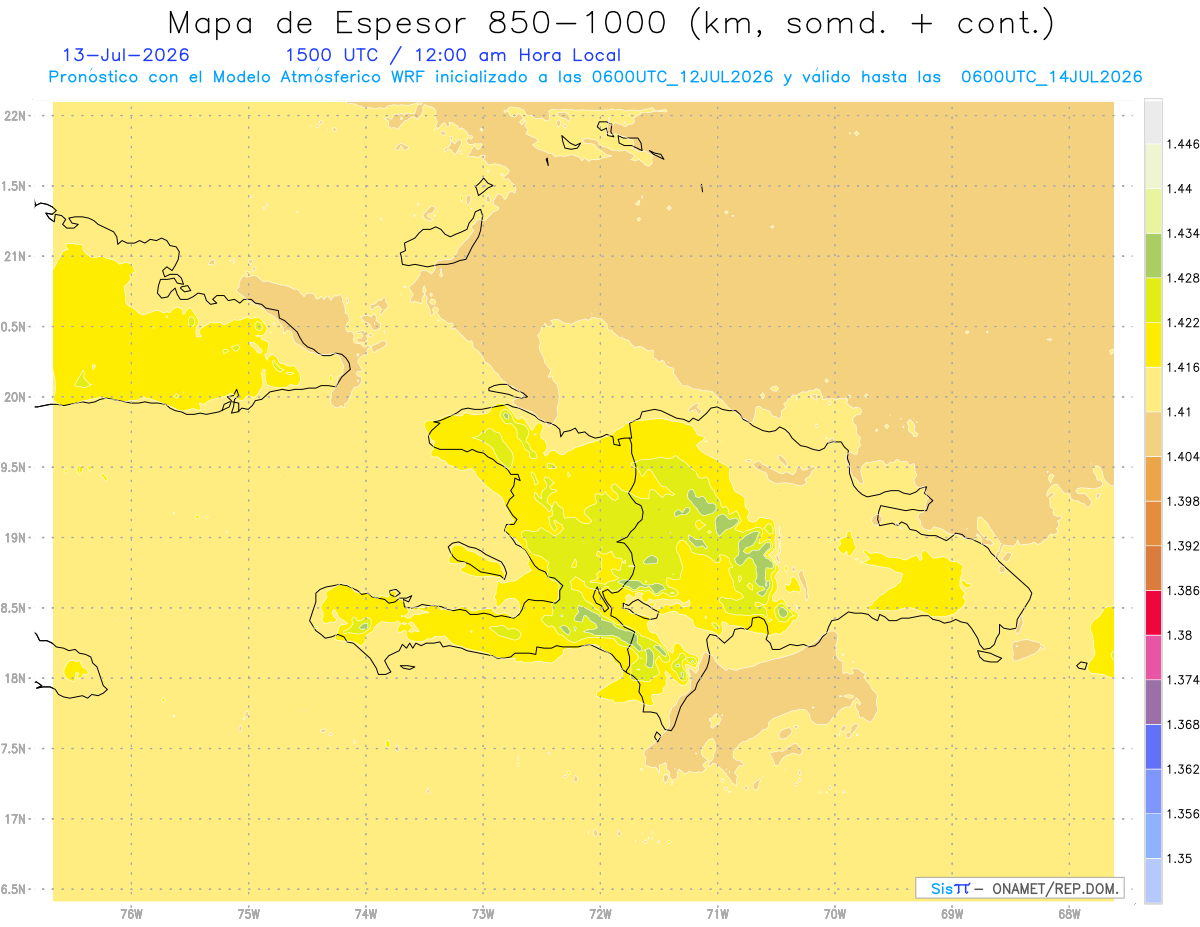The image size is (1200, 927).
Task: Pick the red swatch between 1.38 and 1.386
Action: coord(1153,613)
